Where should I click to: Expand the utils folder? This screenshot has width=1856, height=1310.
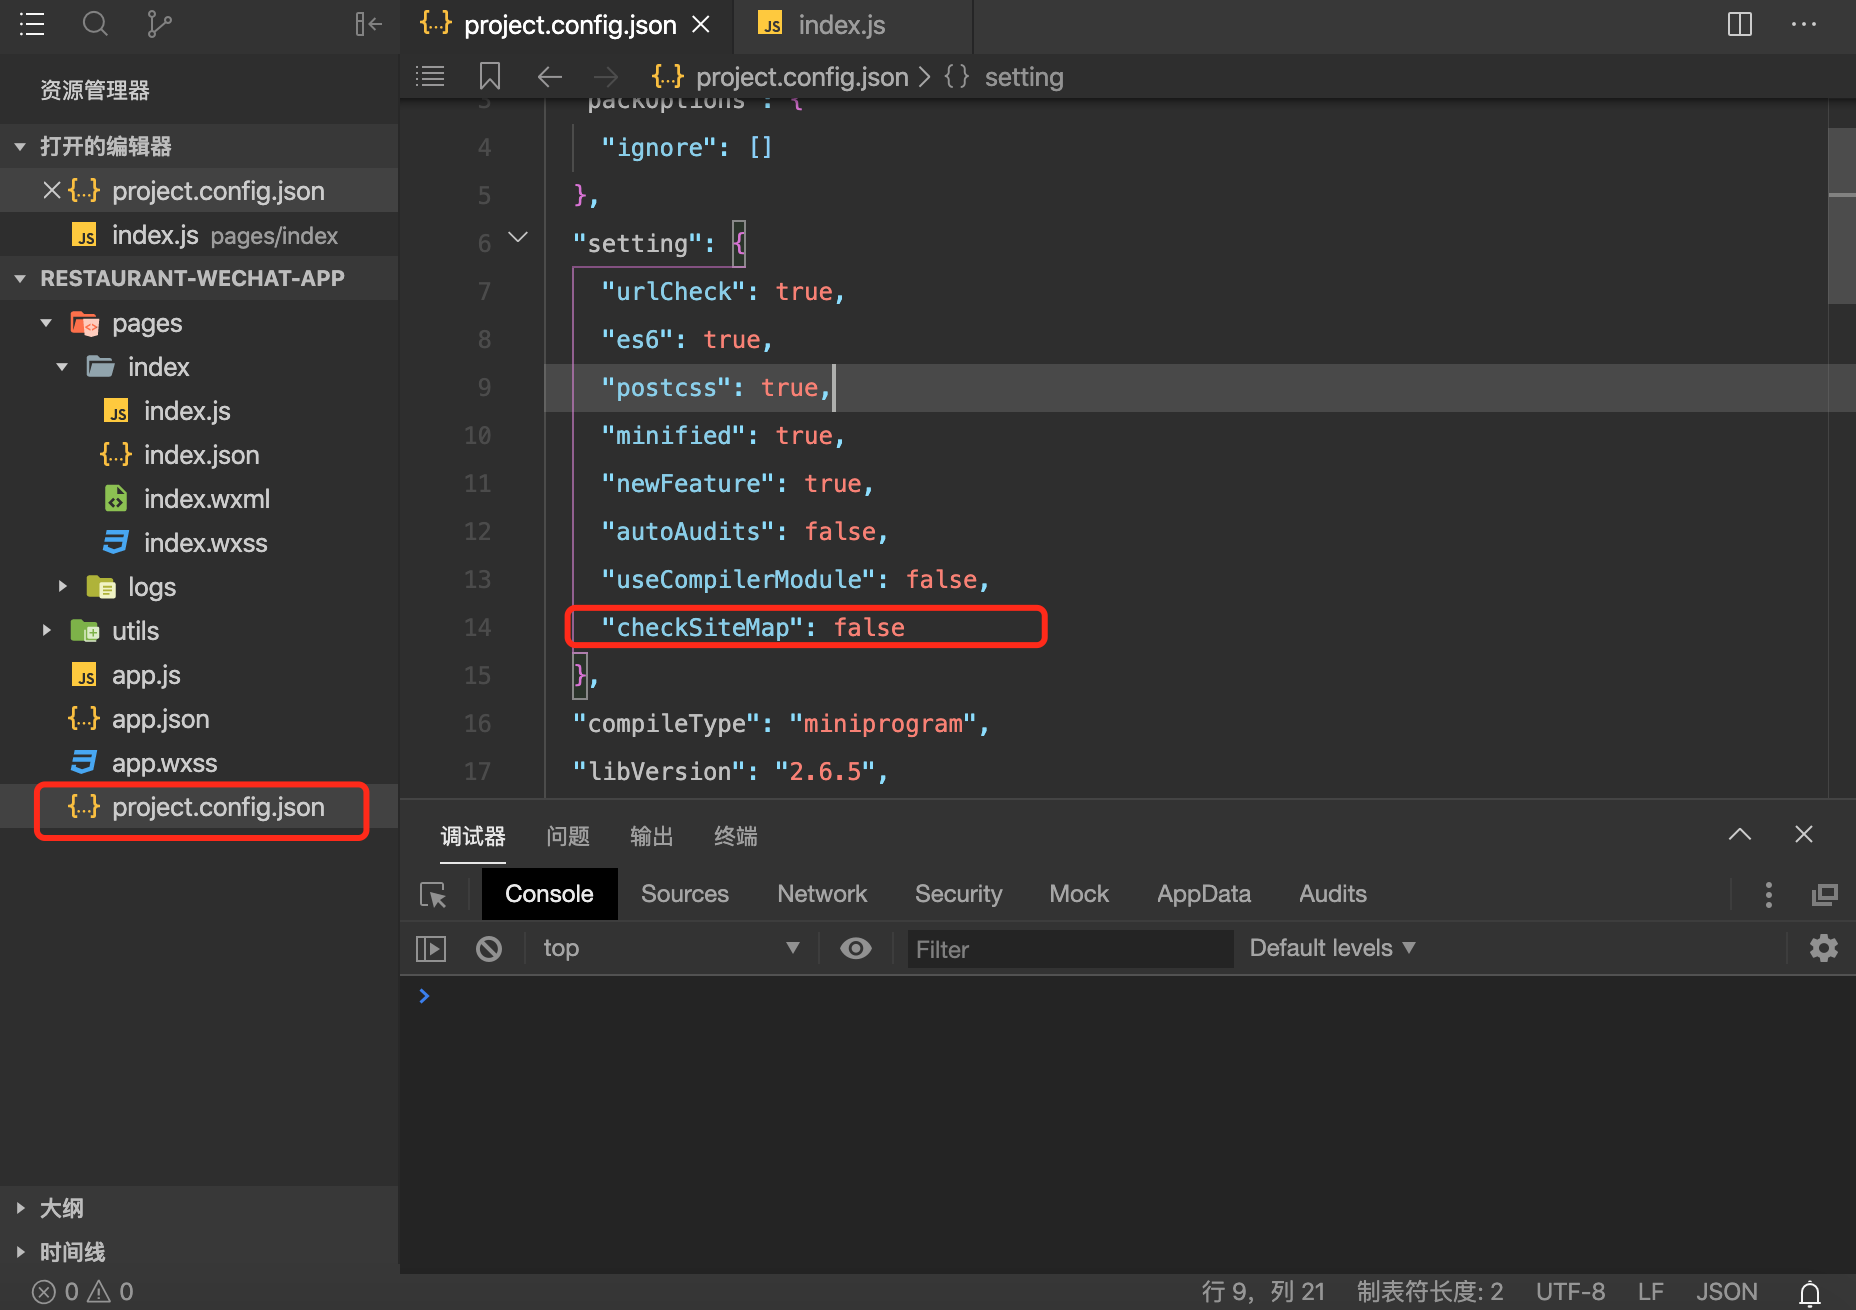(x=46, y=631)
